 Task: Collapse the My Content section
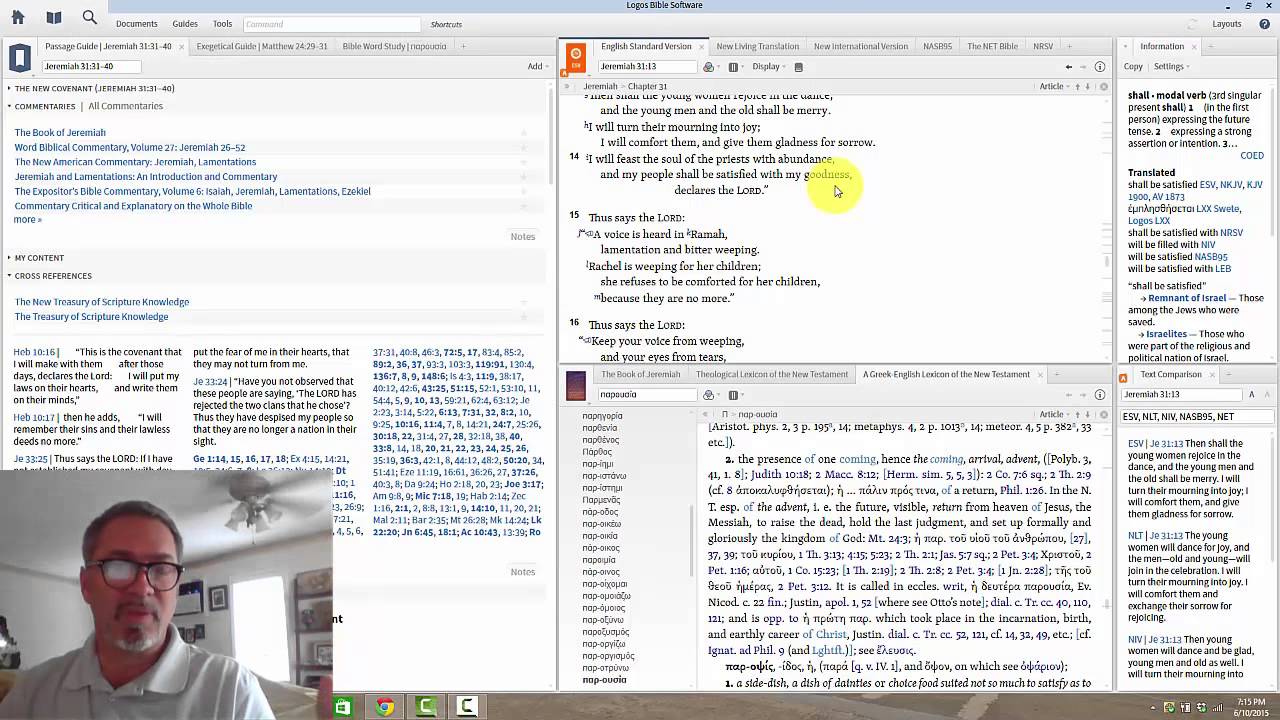(x=9, y=258)
